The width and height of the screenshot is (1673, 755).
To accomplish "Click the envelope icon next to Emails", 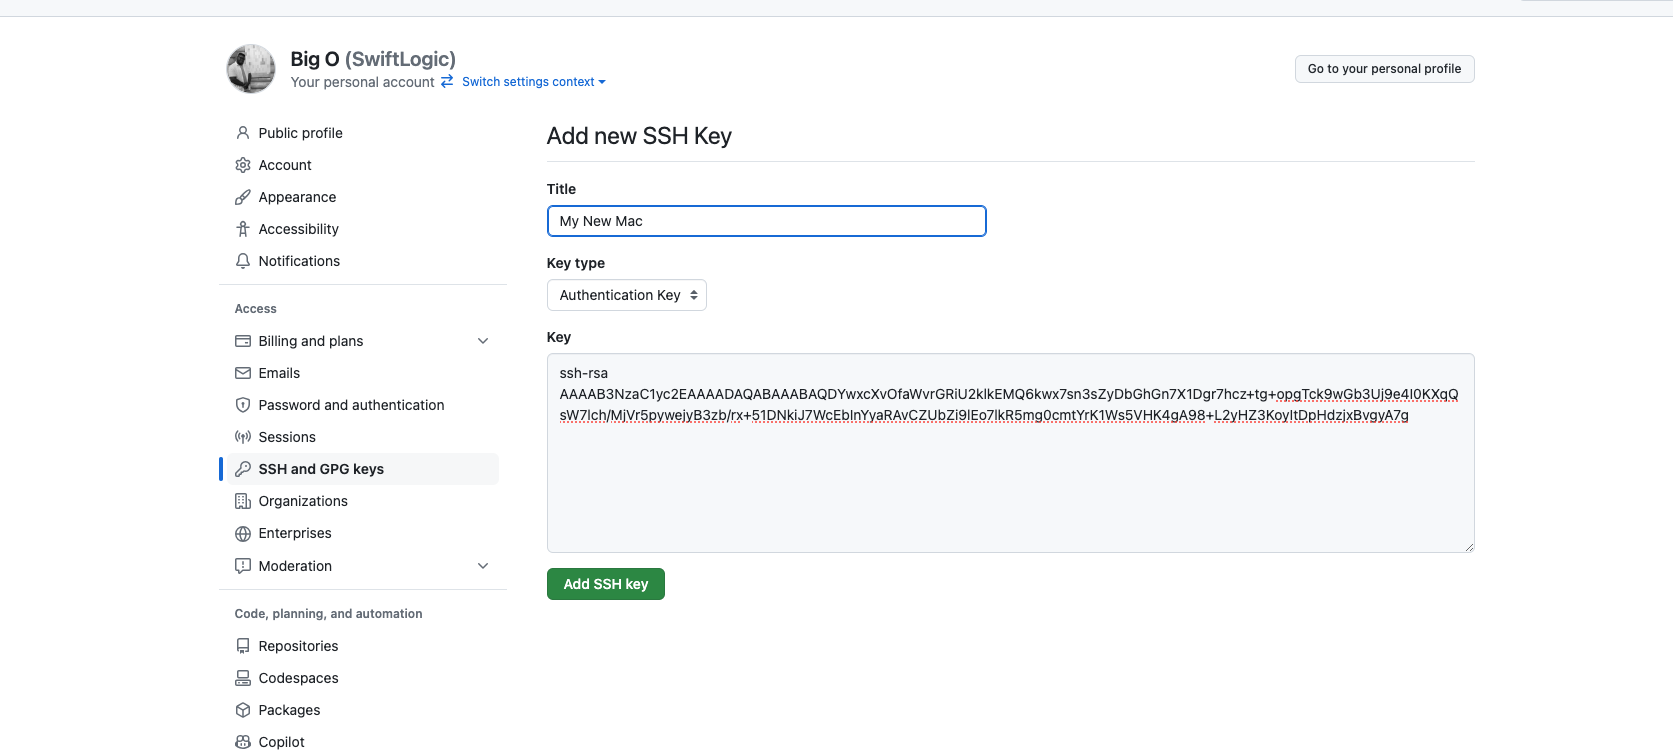I will (243, 373).
